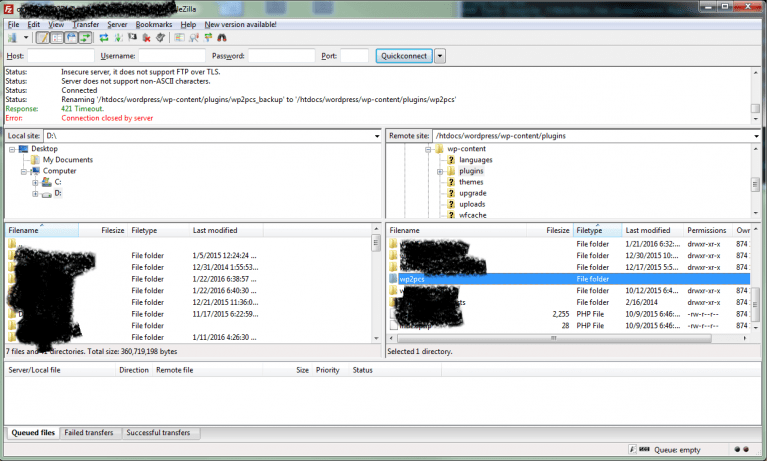Toggle the local directory tree view
The image size is (768, 461).
coord(57,38)
